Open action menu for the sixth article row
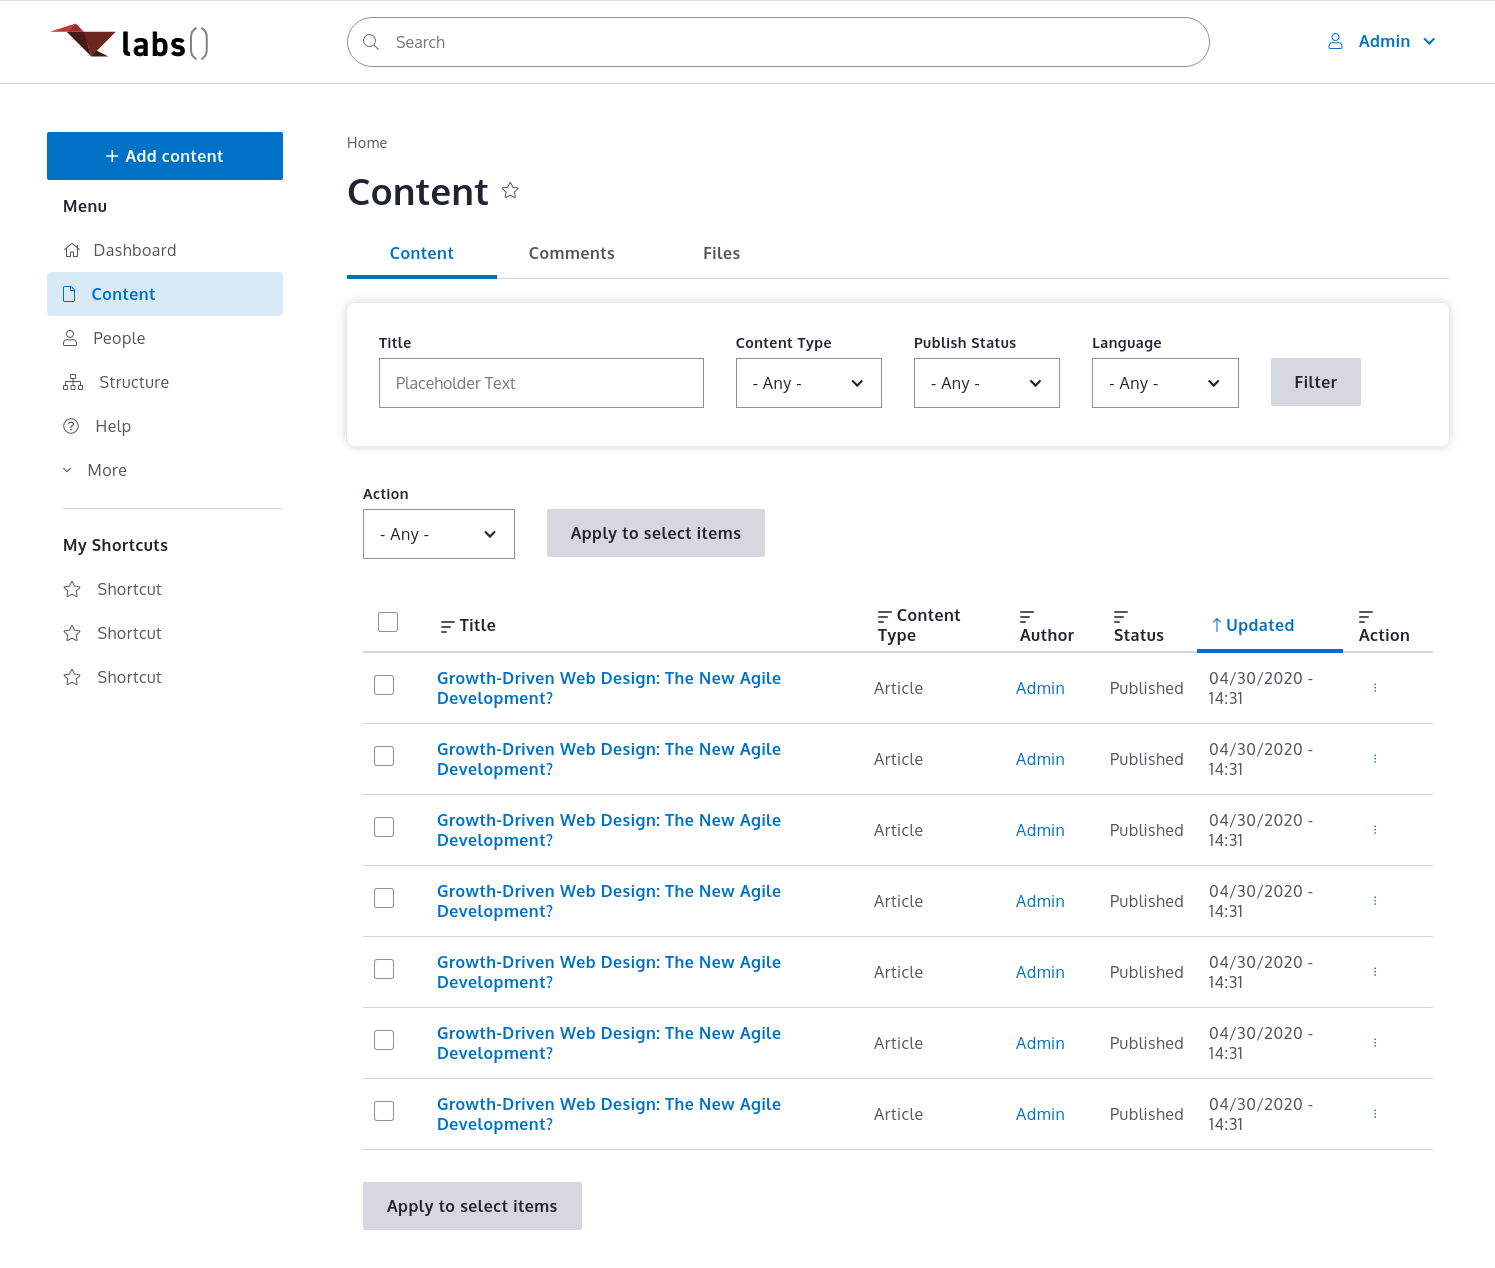Screen dimensions: 1495x1268 click(1375, 1043)
